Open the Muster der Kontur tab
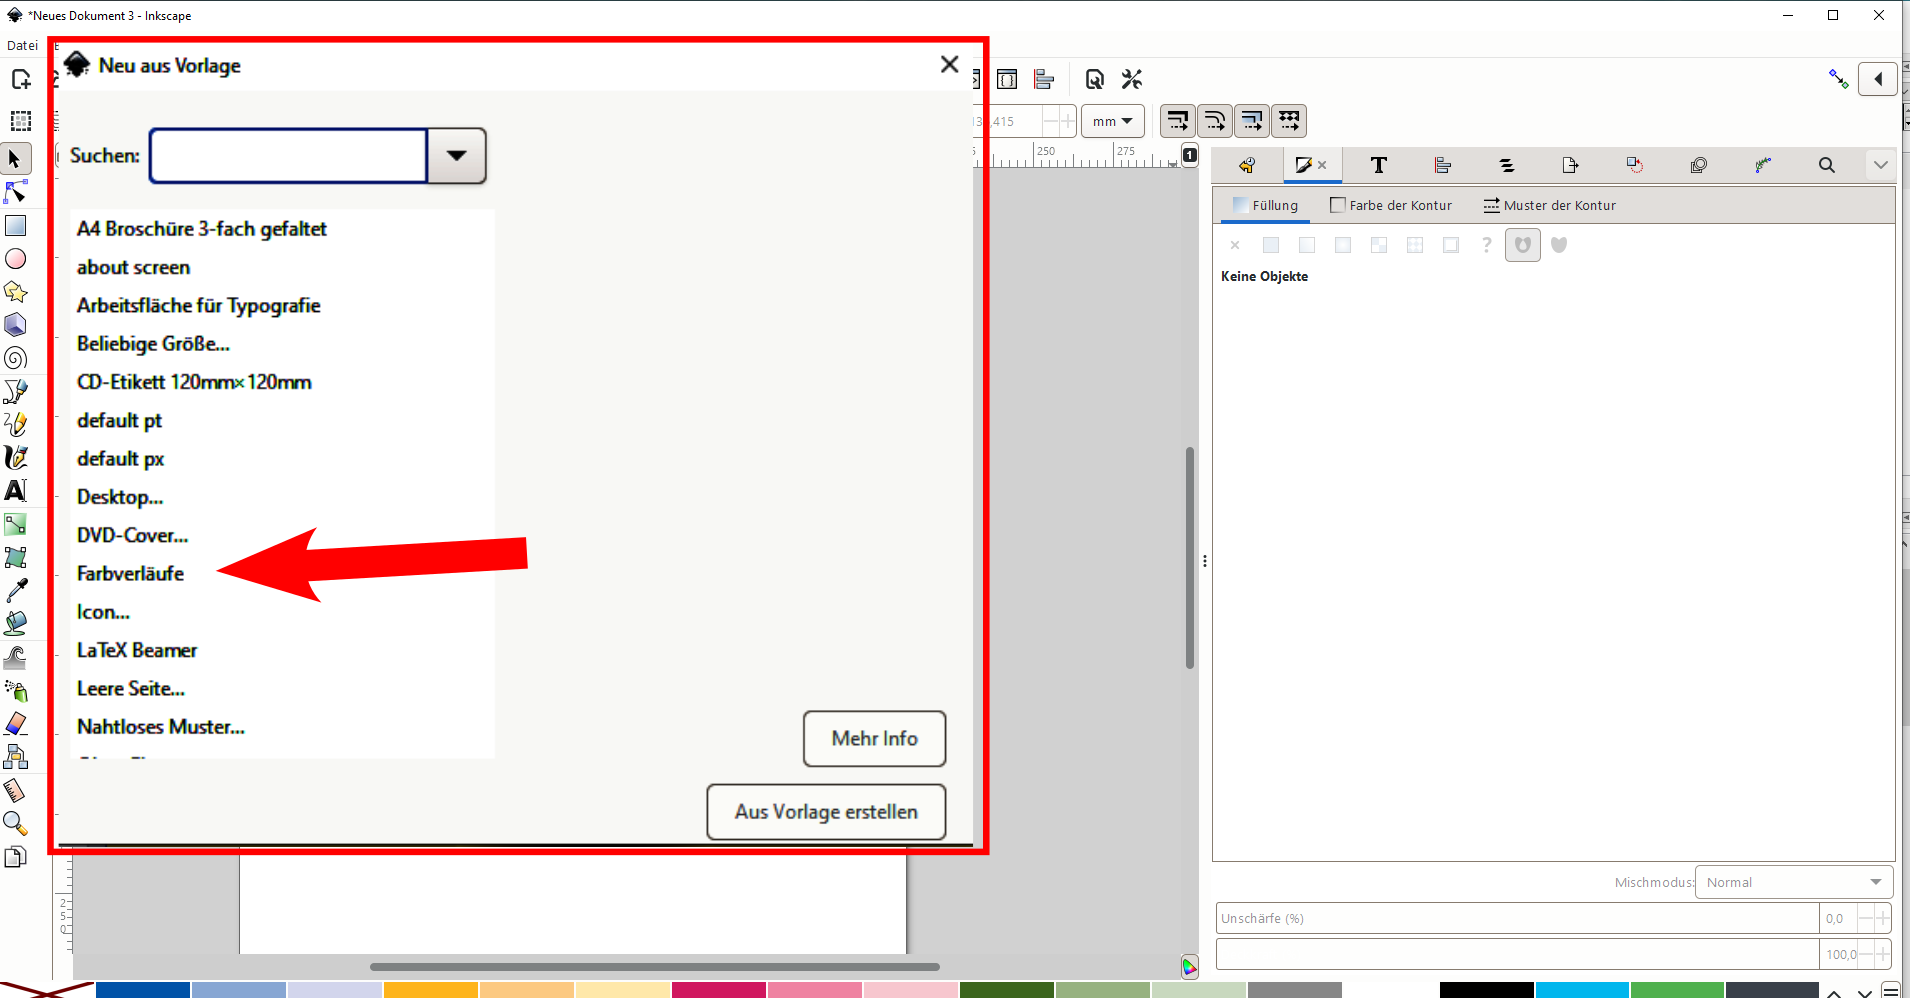 (1549, 205)
